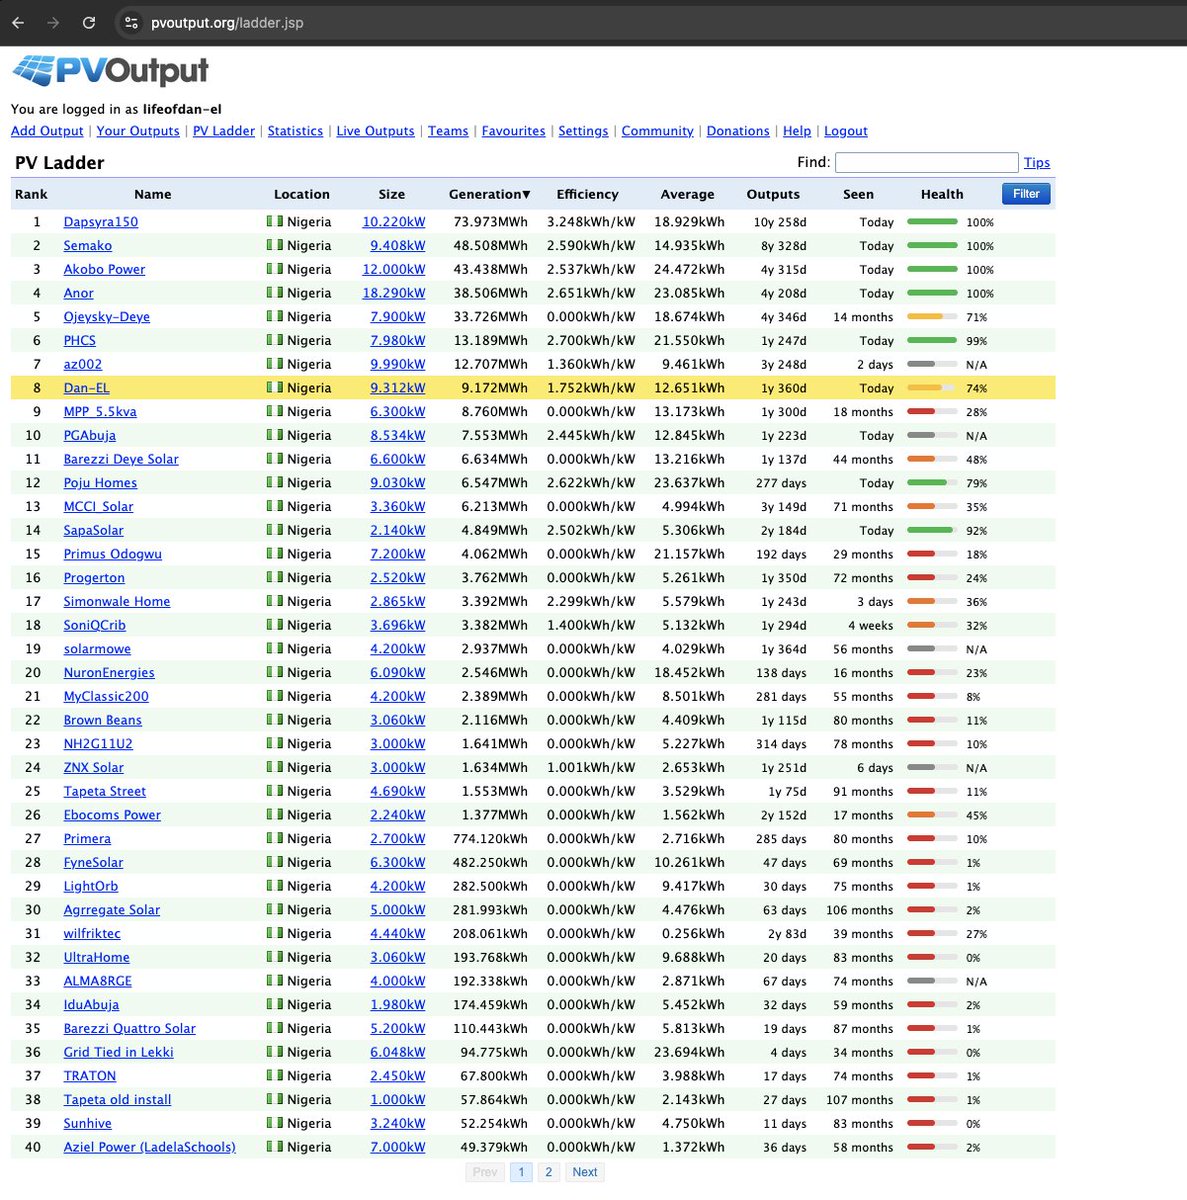Viewport: 1187px width, 1200px height.
Task: Click the browser forward arrow
Action: tap(53, 22)
